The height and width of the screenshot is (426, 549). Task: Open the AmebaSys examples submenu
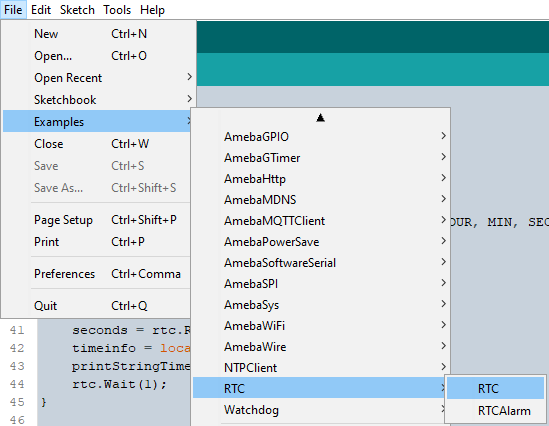320,305
